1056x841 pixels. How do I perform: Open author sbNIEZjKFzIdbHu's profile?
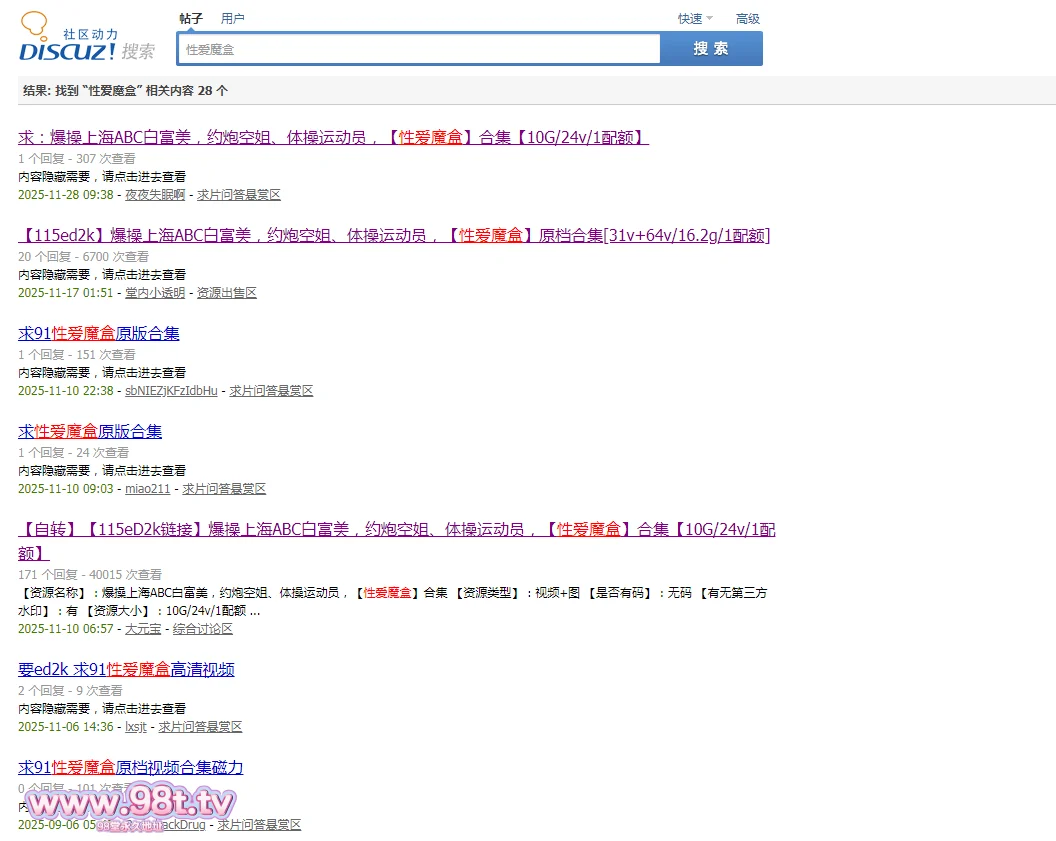coord(171,391)
